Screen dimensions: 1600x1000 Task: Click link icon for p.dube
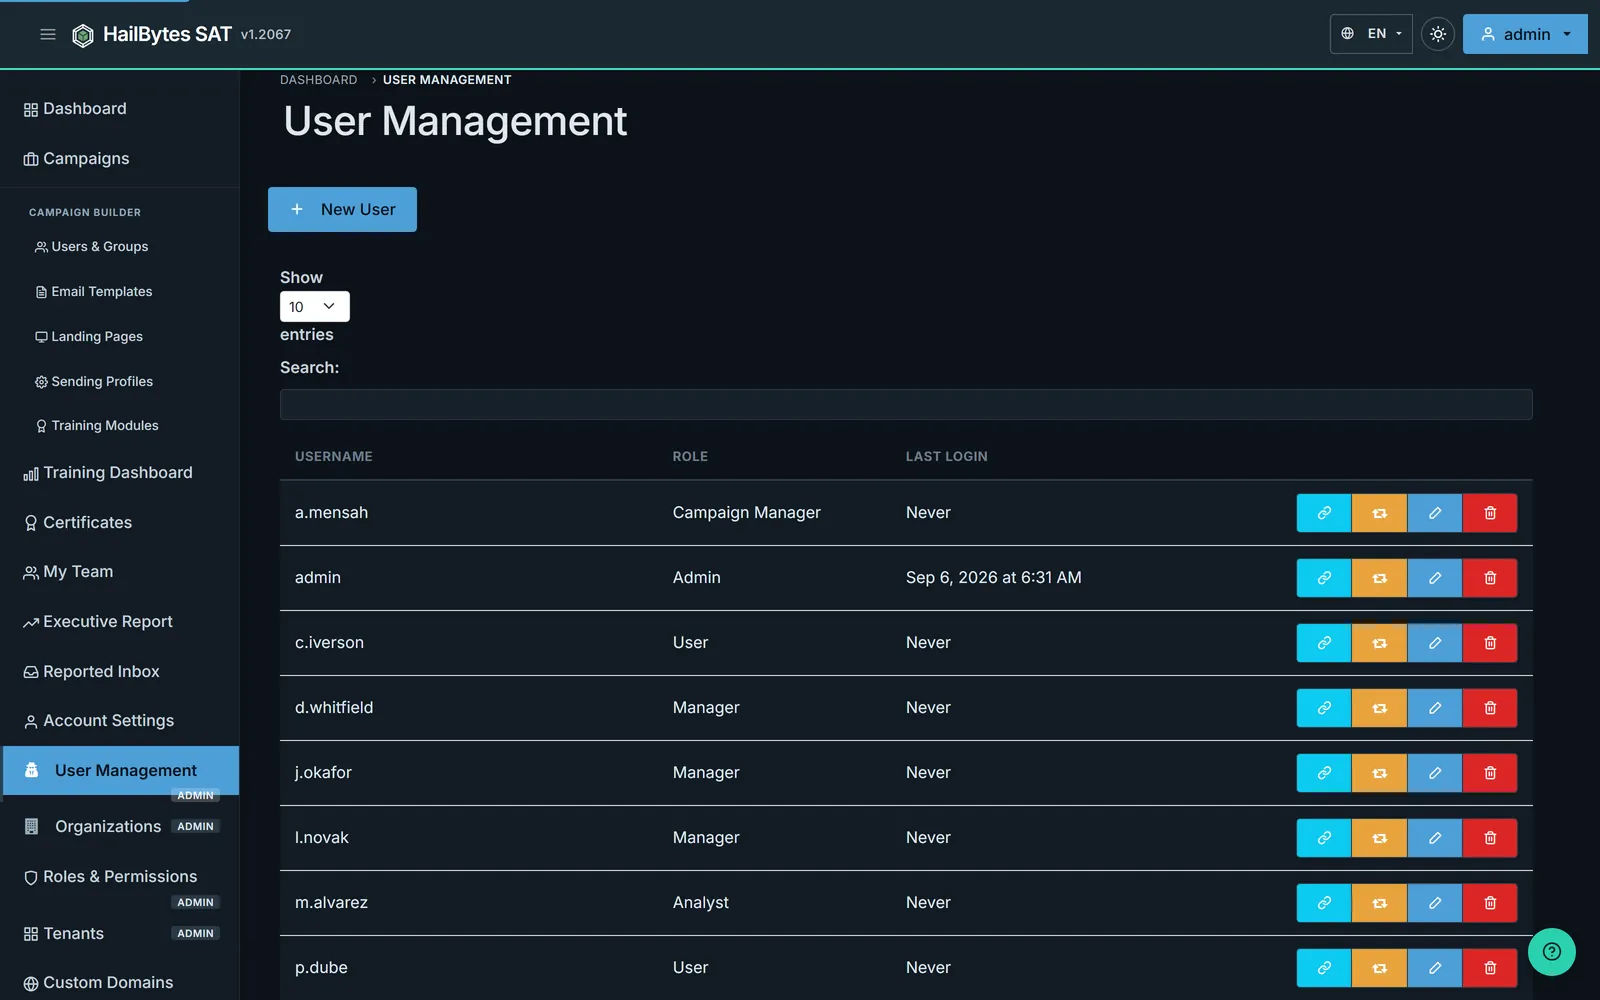click(x=1324, y=968)
